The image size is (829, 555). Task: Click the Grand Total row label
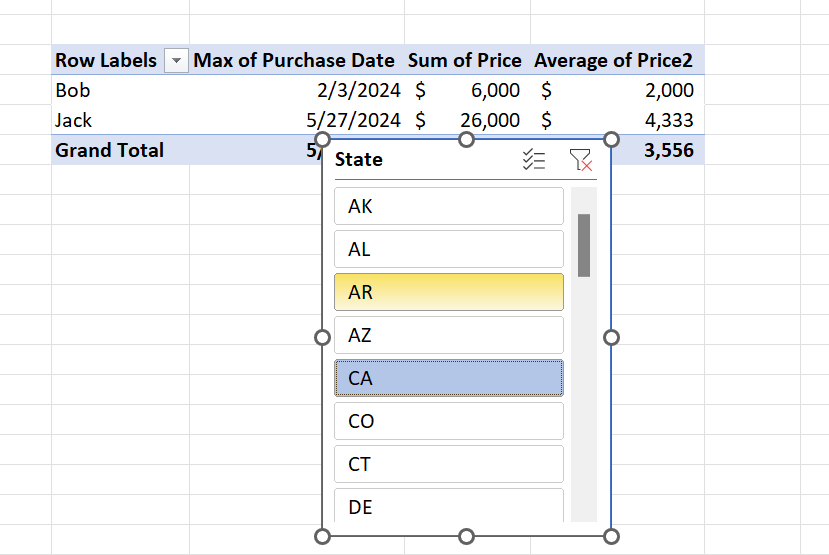pos(110,150)
